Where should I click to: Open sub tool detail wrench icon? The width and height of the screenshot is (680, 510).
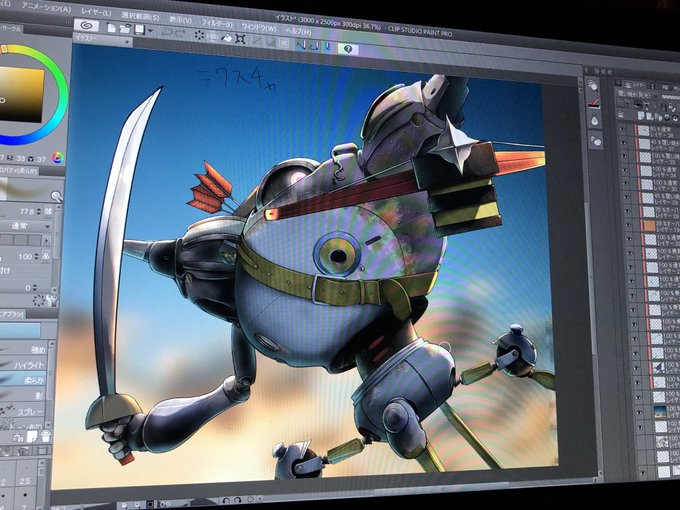[52, 300]
